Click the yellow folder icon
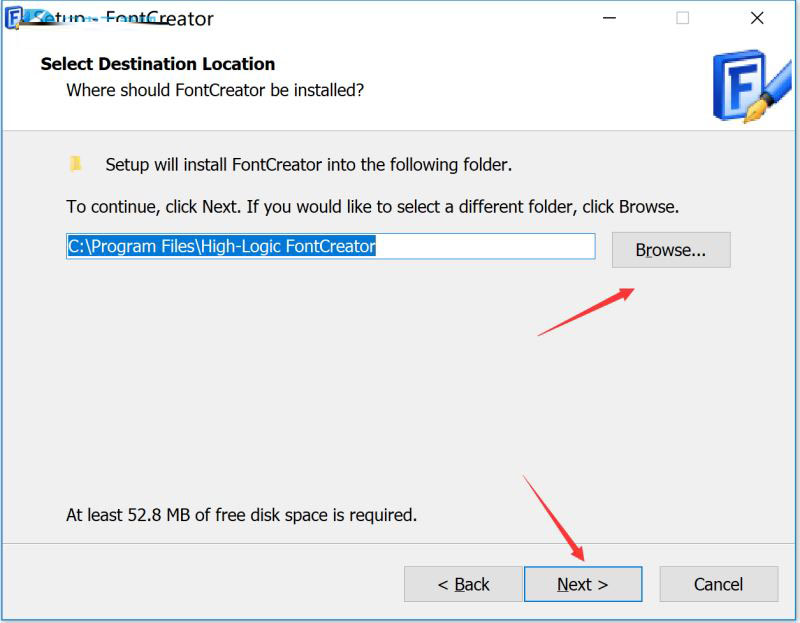Screen dimensions: 800x623 click(x=76, y=164)
